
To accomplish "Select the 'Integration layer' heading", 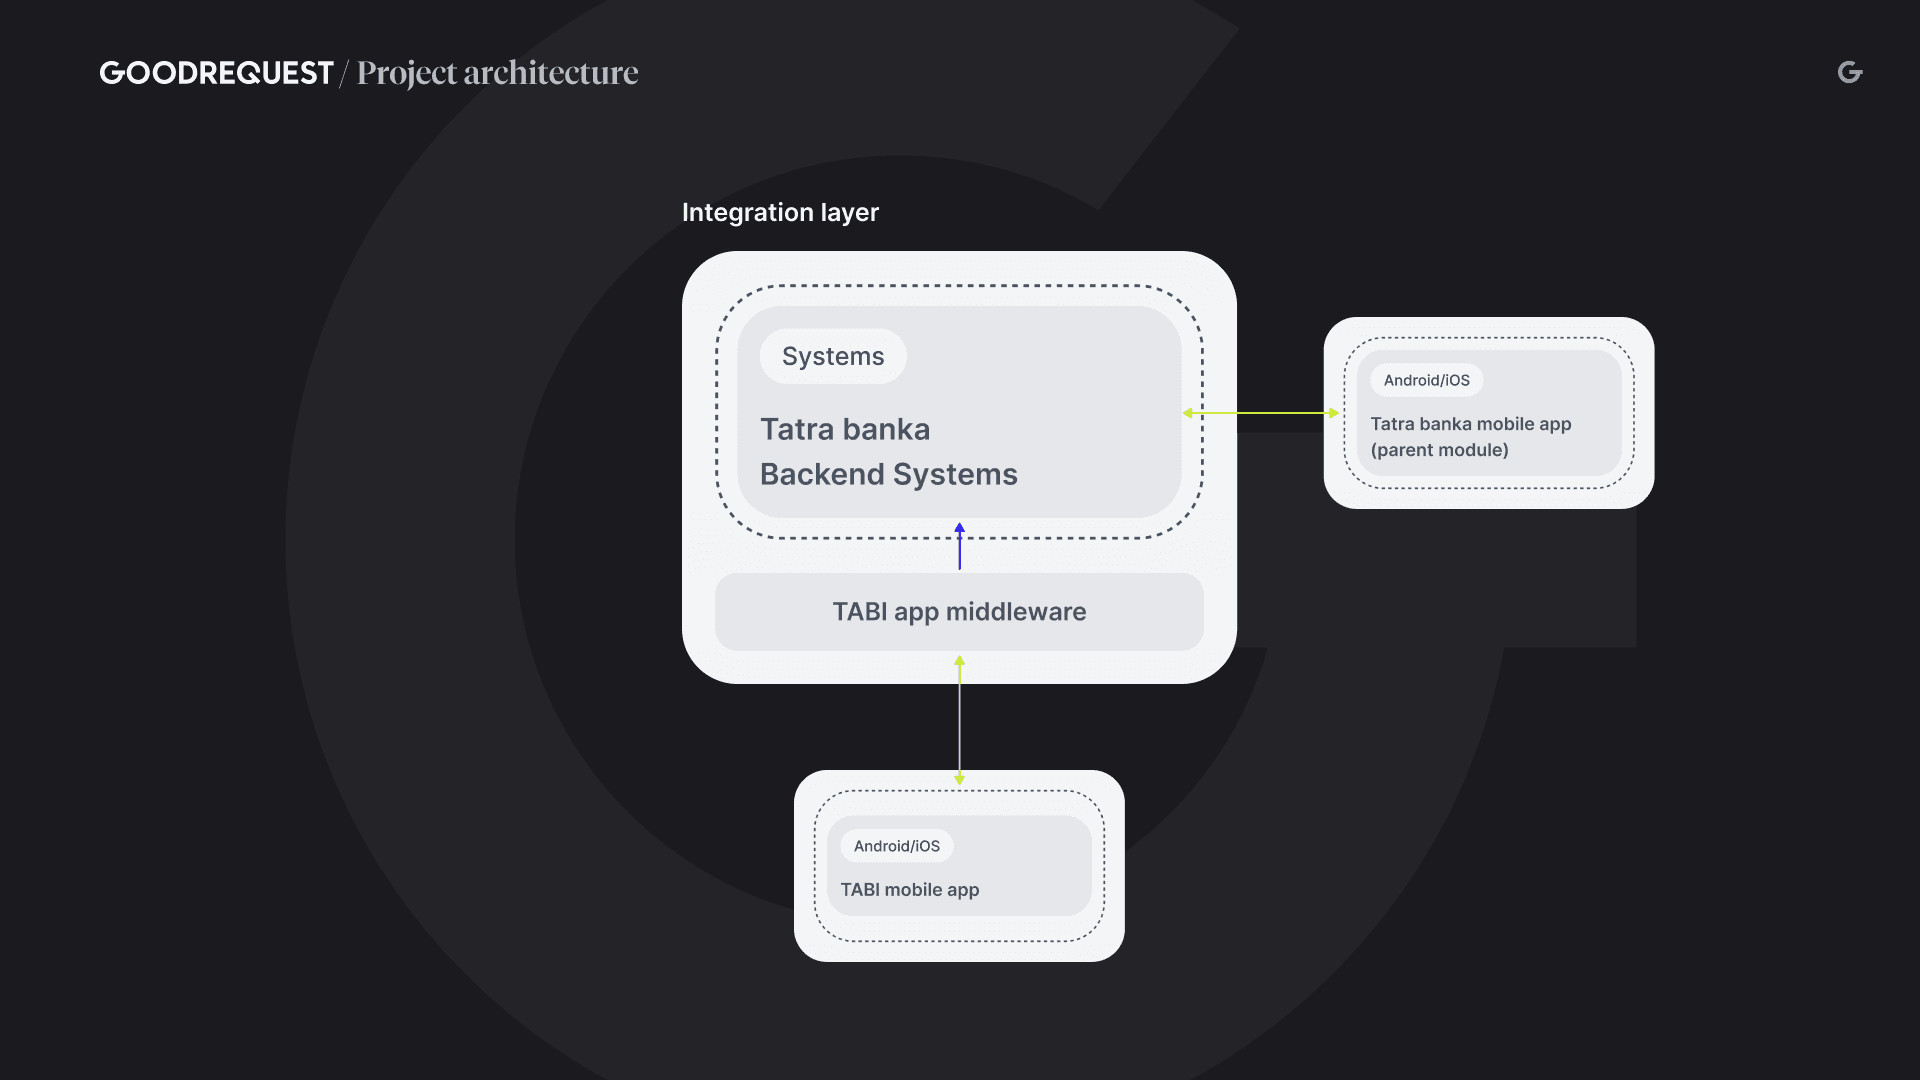I will click(780, 212).
